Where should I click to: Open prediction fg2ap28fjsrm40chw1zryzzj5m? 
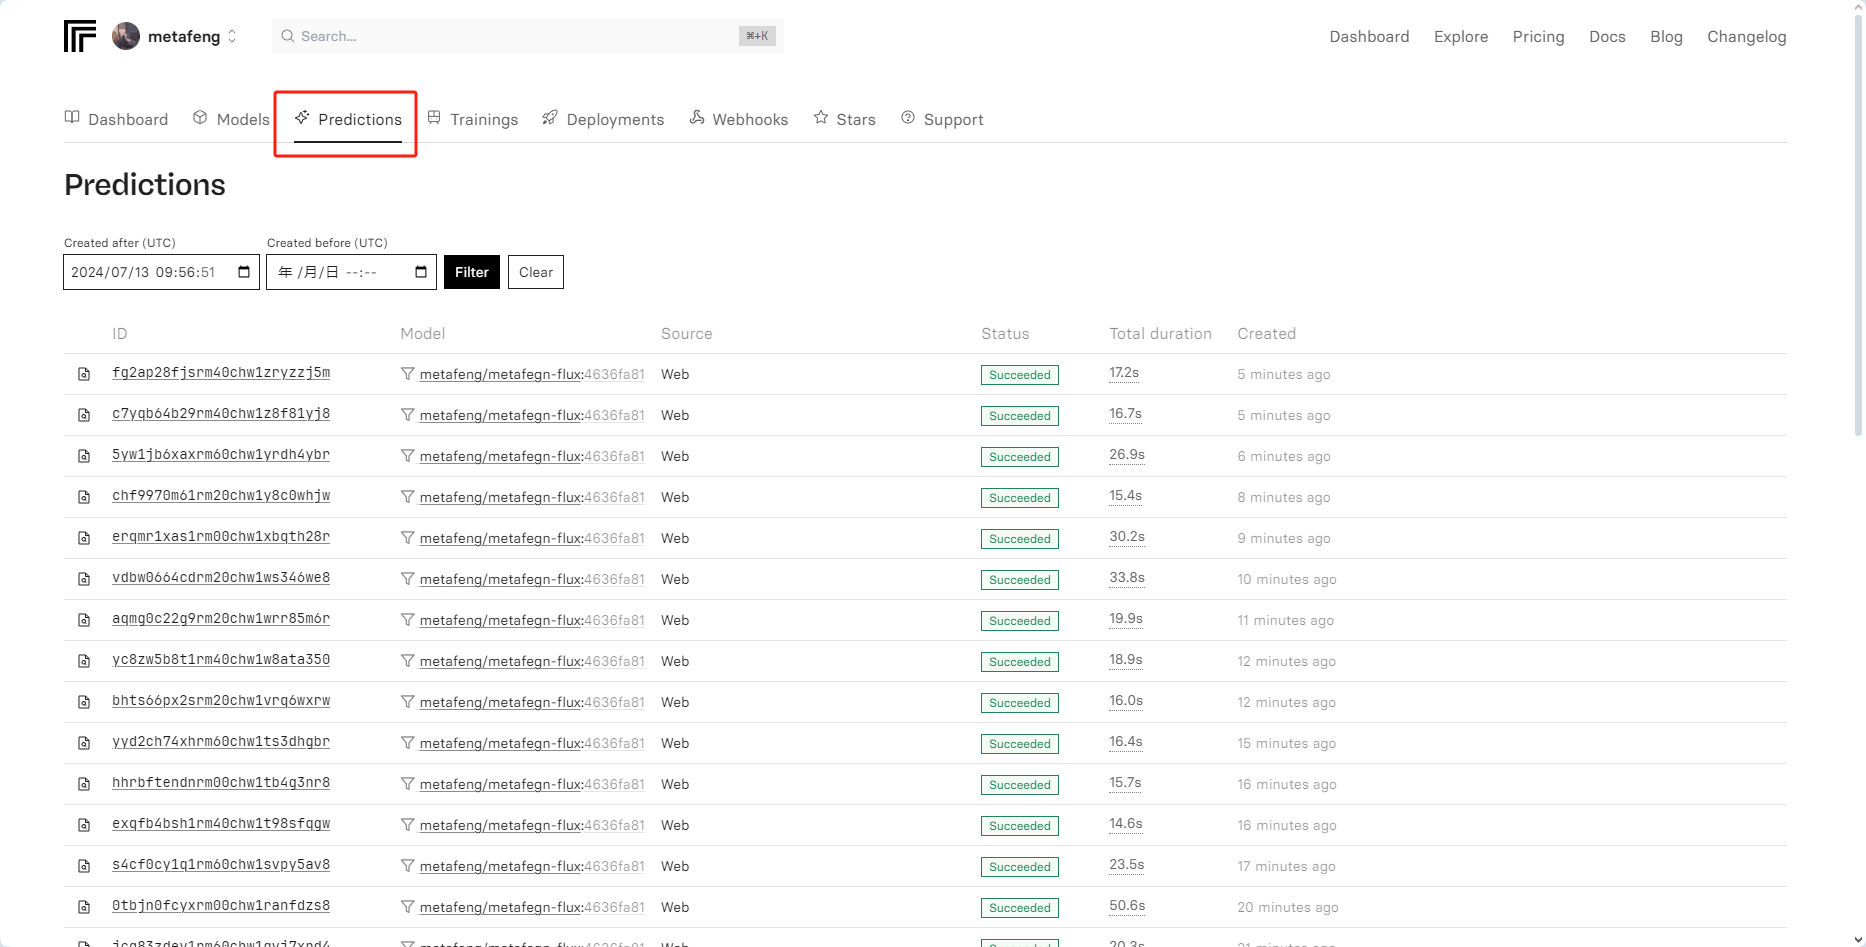pyautogui.click(x=221, y=373)
